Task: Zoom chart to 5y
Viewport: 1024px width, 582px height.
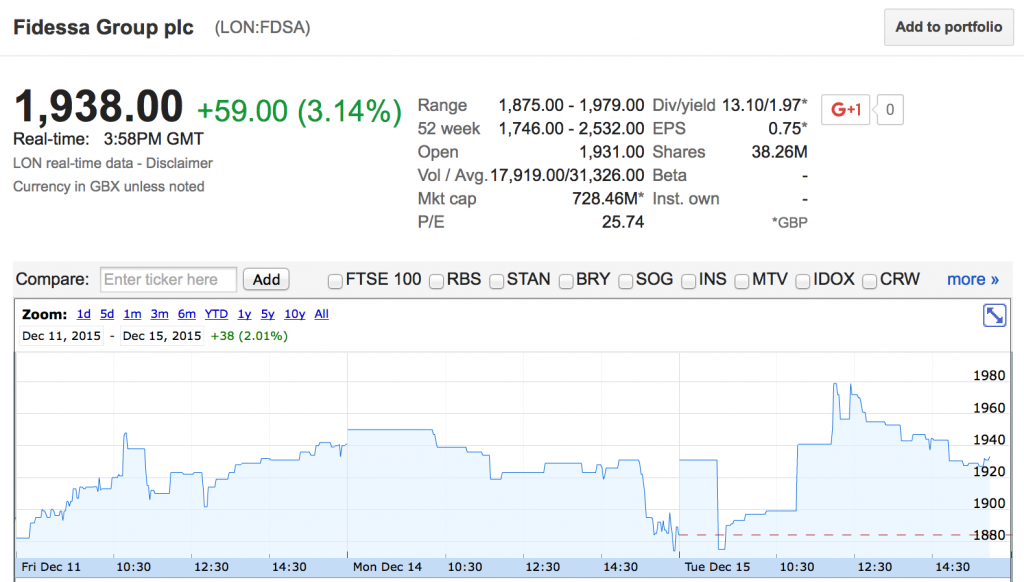Action: click(268, 314)
